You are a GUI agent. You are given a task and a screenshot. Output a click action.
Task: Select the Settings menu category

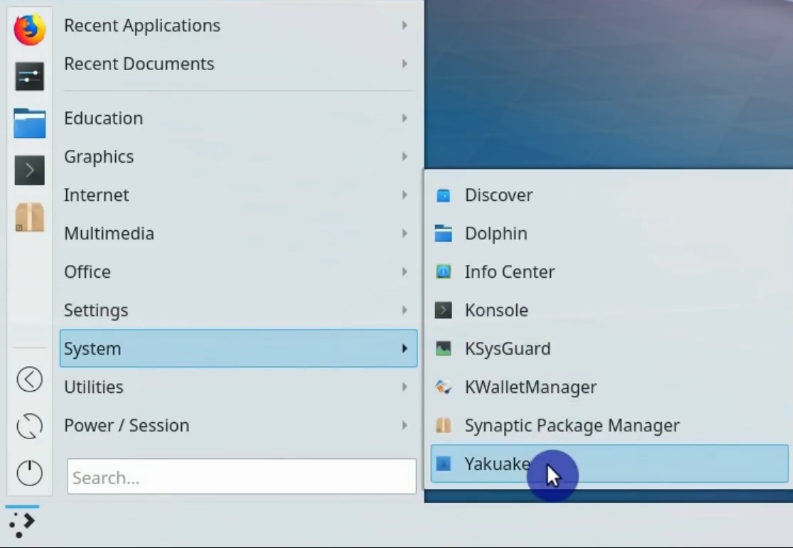click(x=238, y=310)
